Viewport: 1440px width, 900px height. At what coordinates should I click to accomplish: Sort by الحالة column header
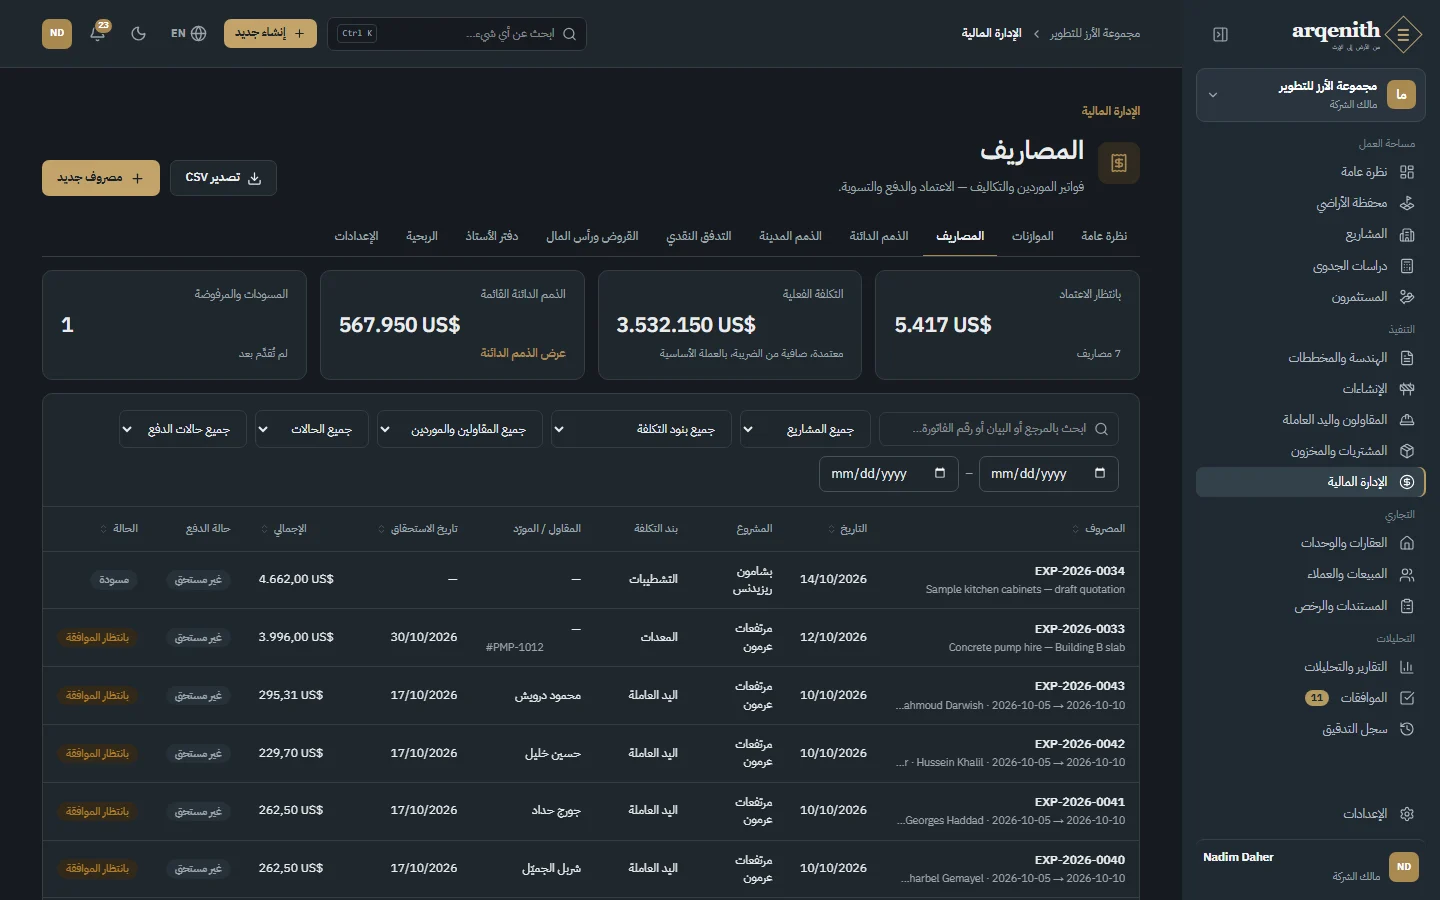119,528
